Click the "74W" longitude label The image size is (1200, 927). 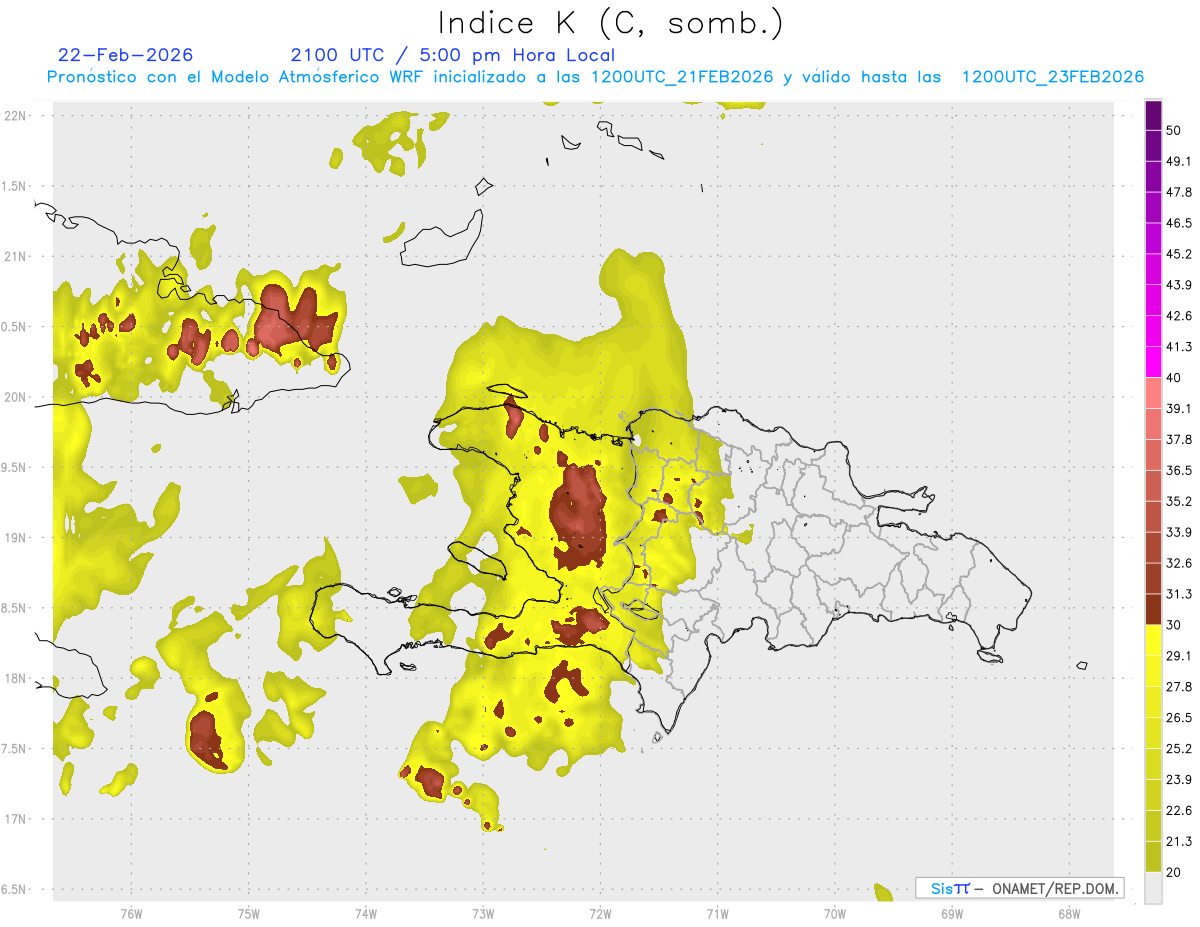366,914
